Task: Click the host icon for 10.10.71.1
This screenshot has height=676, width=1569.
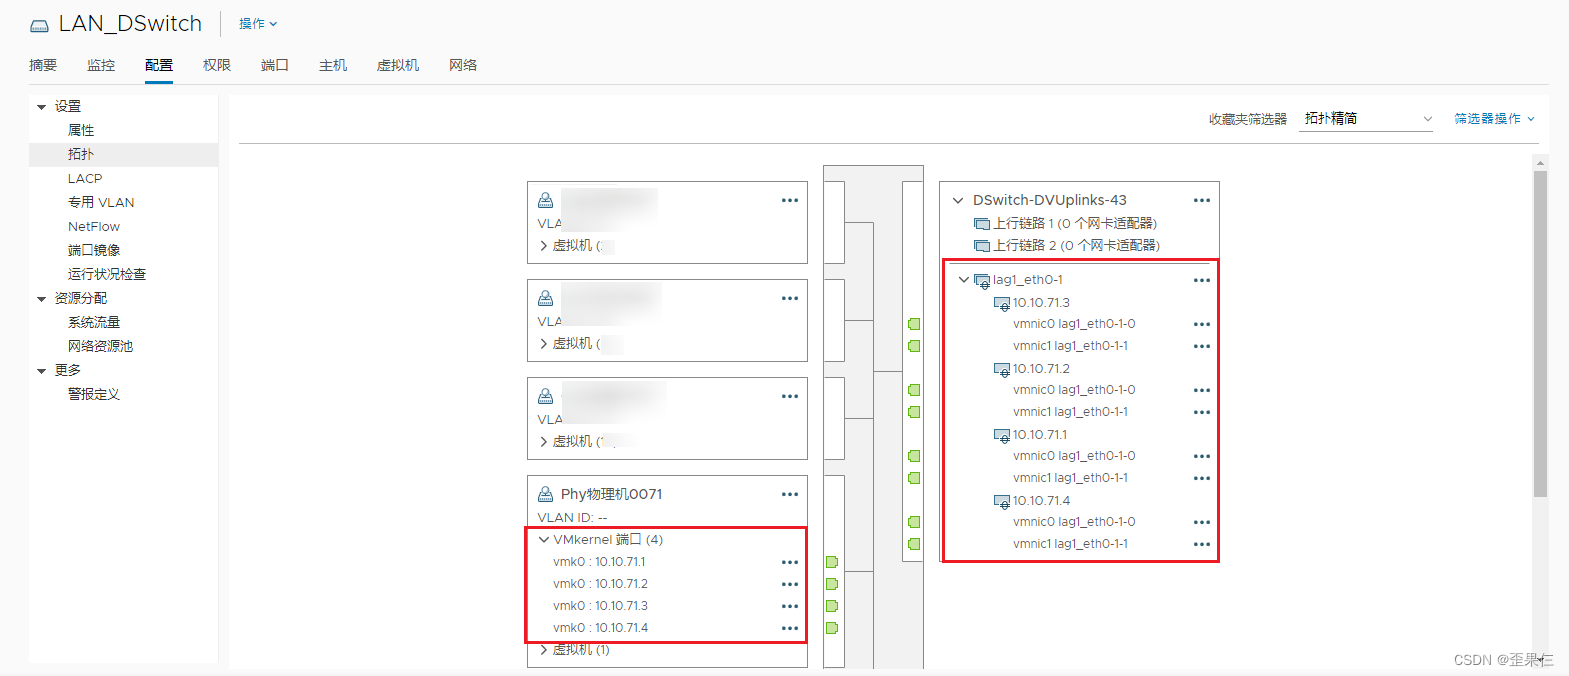Action: (1002, 435)
